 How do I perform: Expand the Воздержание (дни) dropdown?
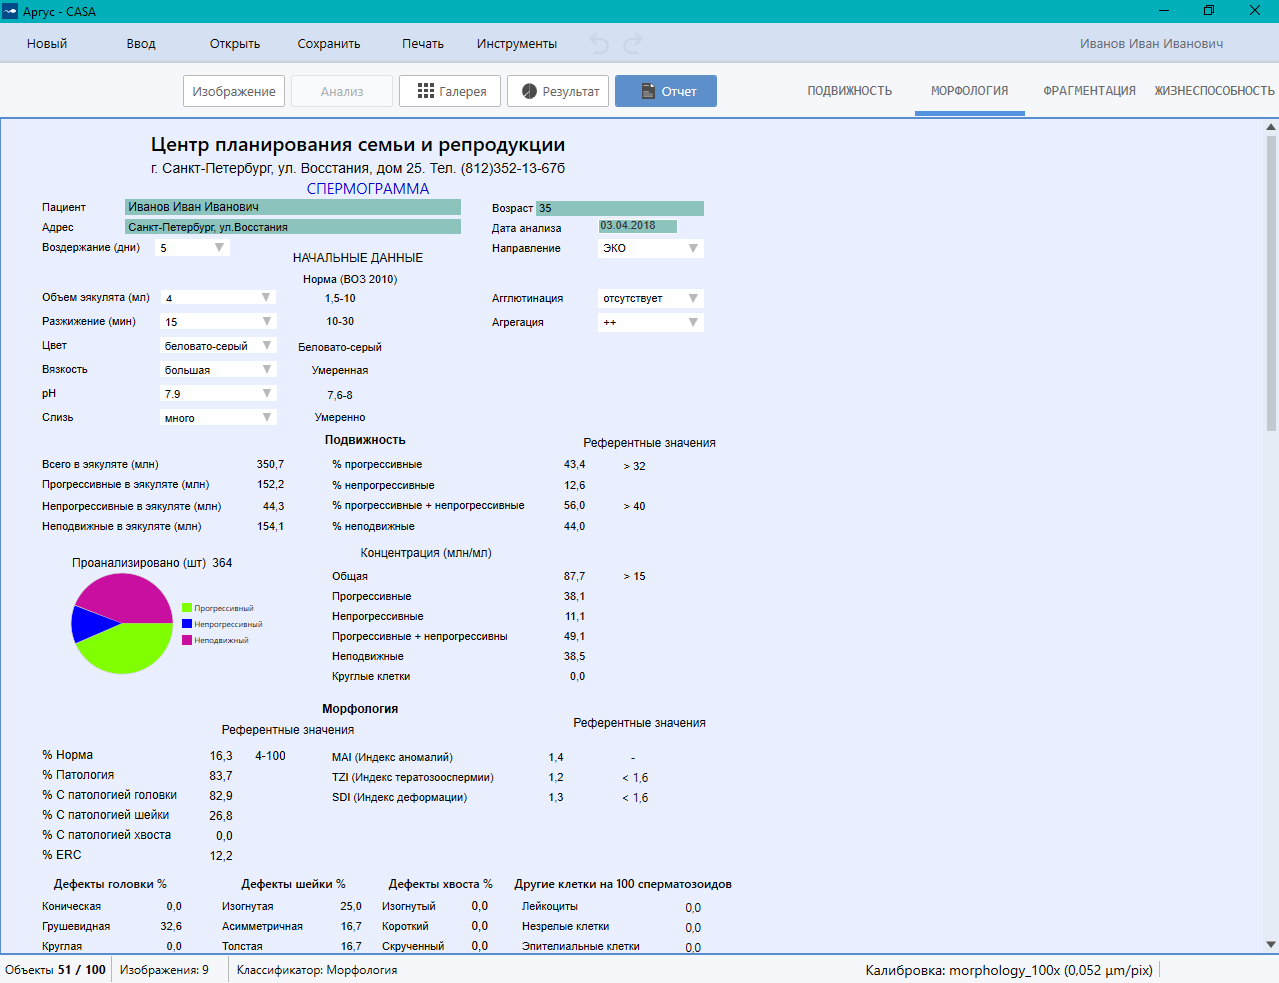coord(219,248)
